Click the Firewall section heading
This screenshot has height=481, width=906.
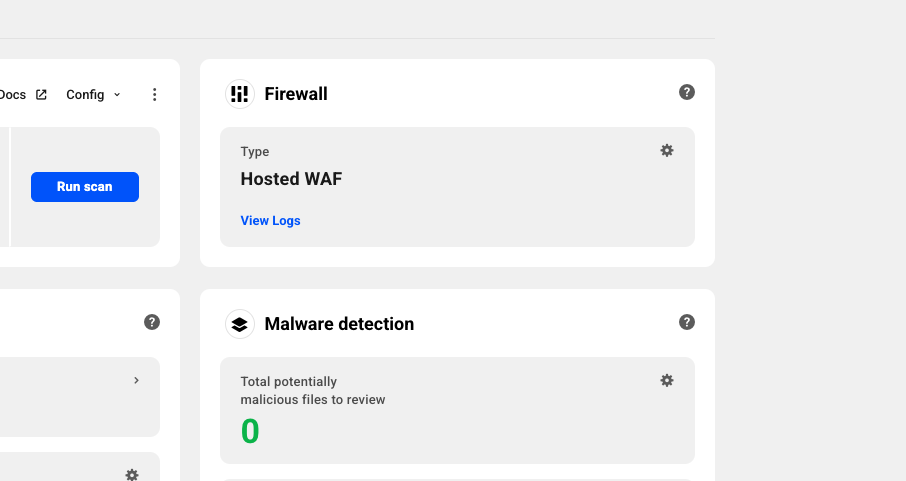tap(296, 94)
